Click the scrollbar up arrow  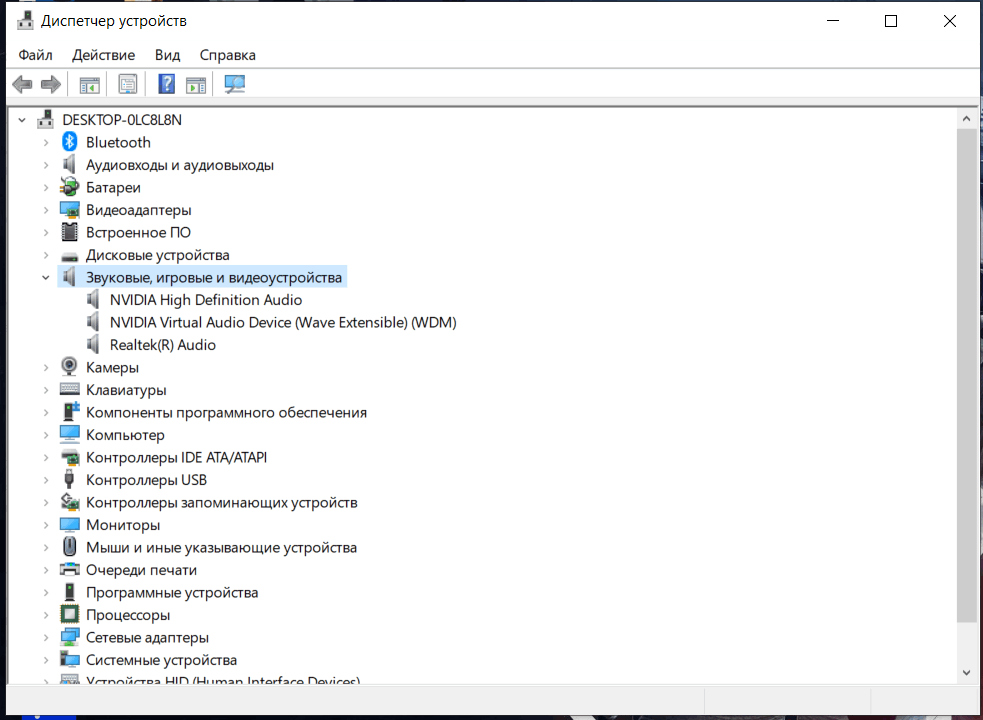[966, 119]
